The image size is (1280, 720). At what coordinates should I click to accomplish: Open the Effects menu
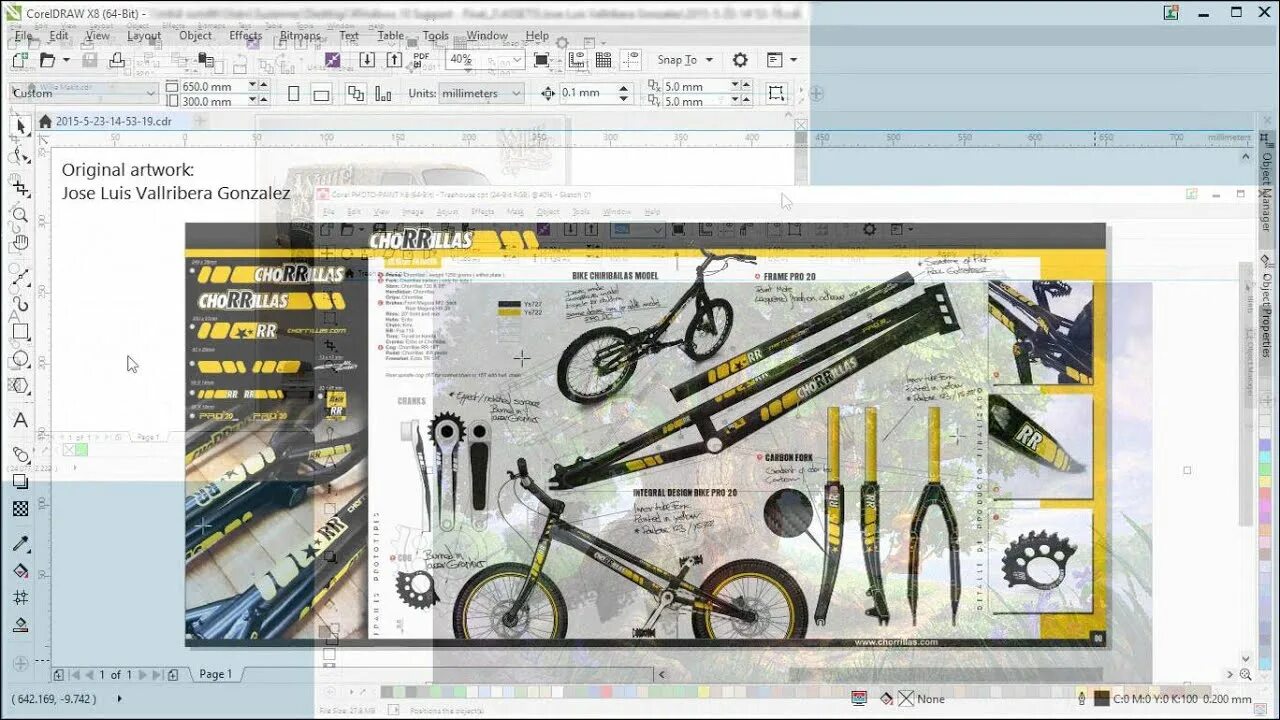coord(245,36)
